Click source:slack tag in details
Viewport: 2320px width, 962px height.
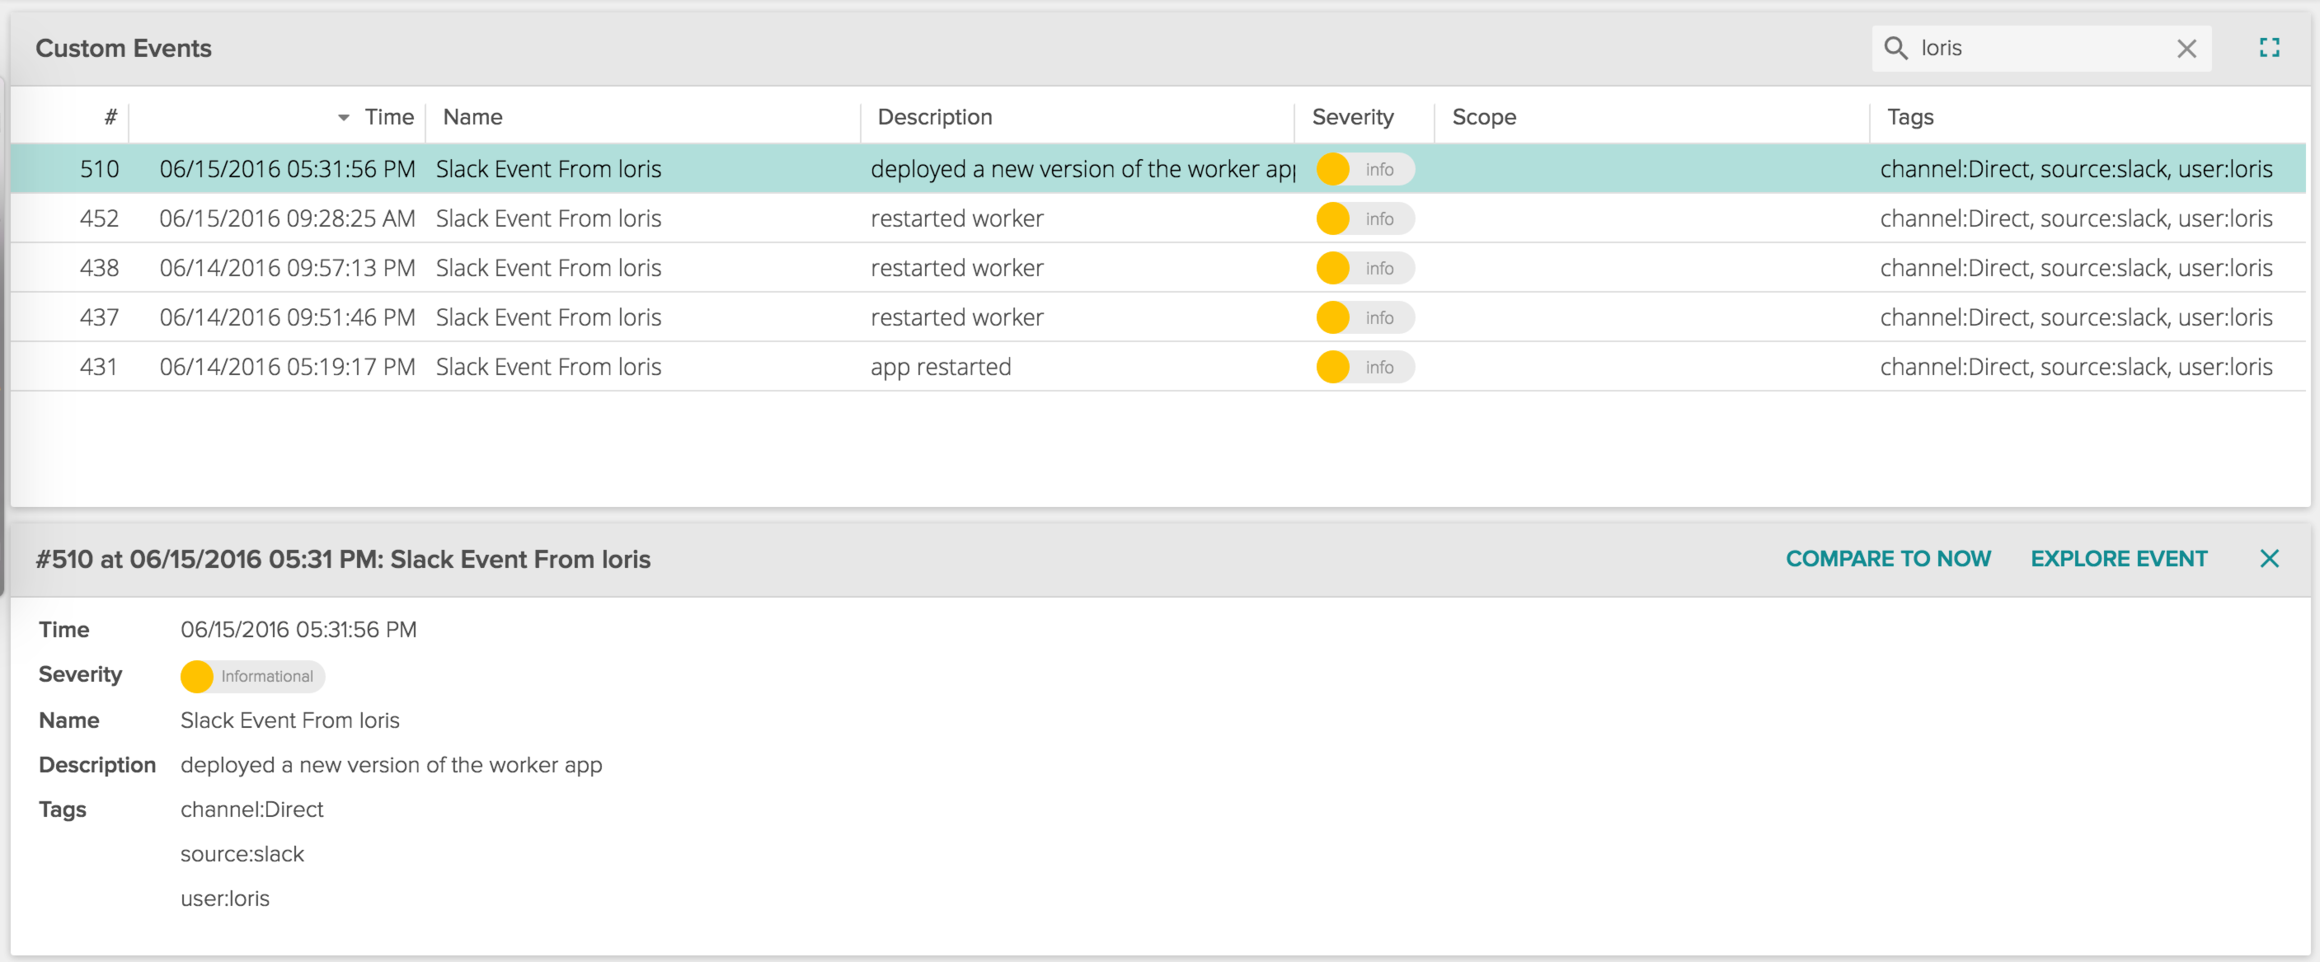click(242, 854)
